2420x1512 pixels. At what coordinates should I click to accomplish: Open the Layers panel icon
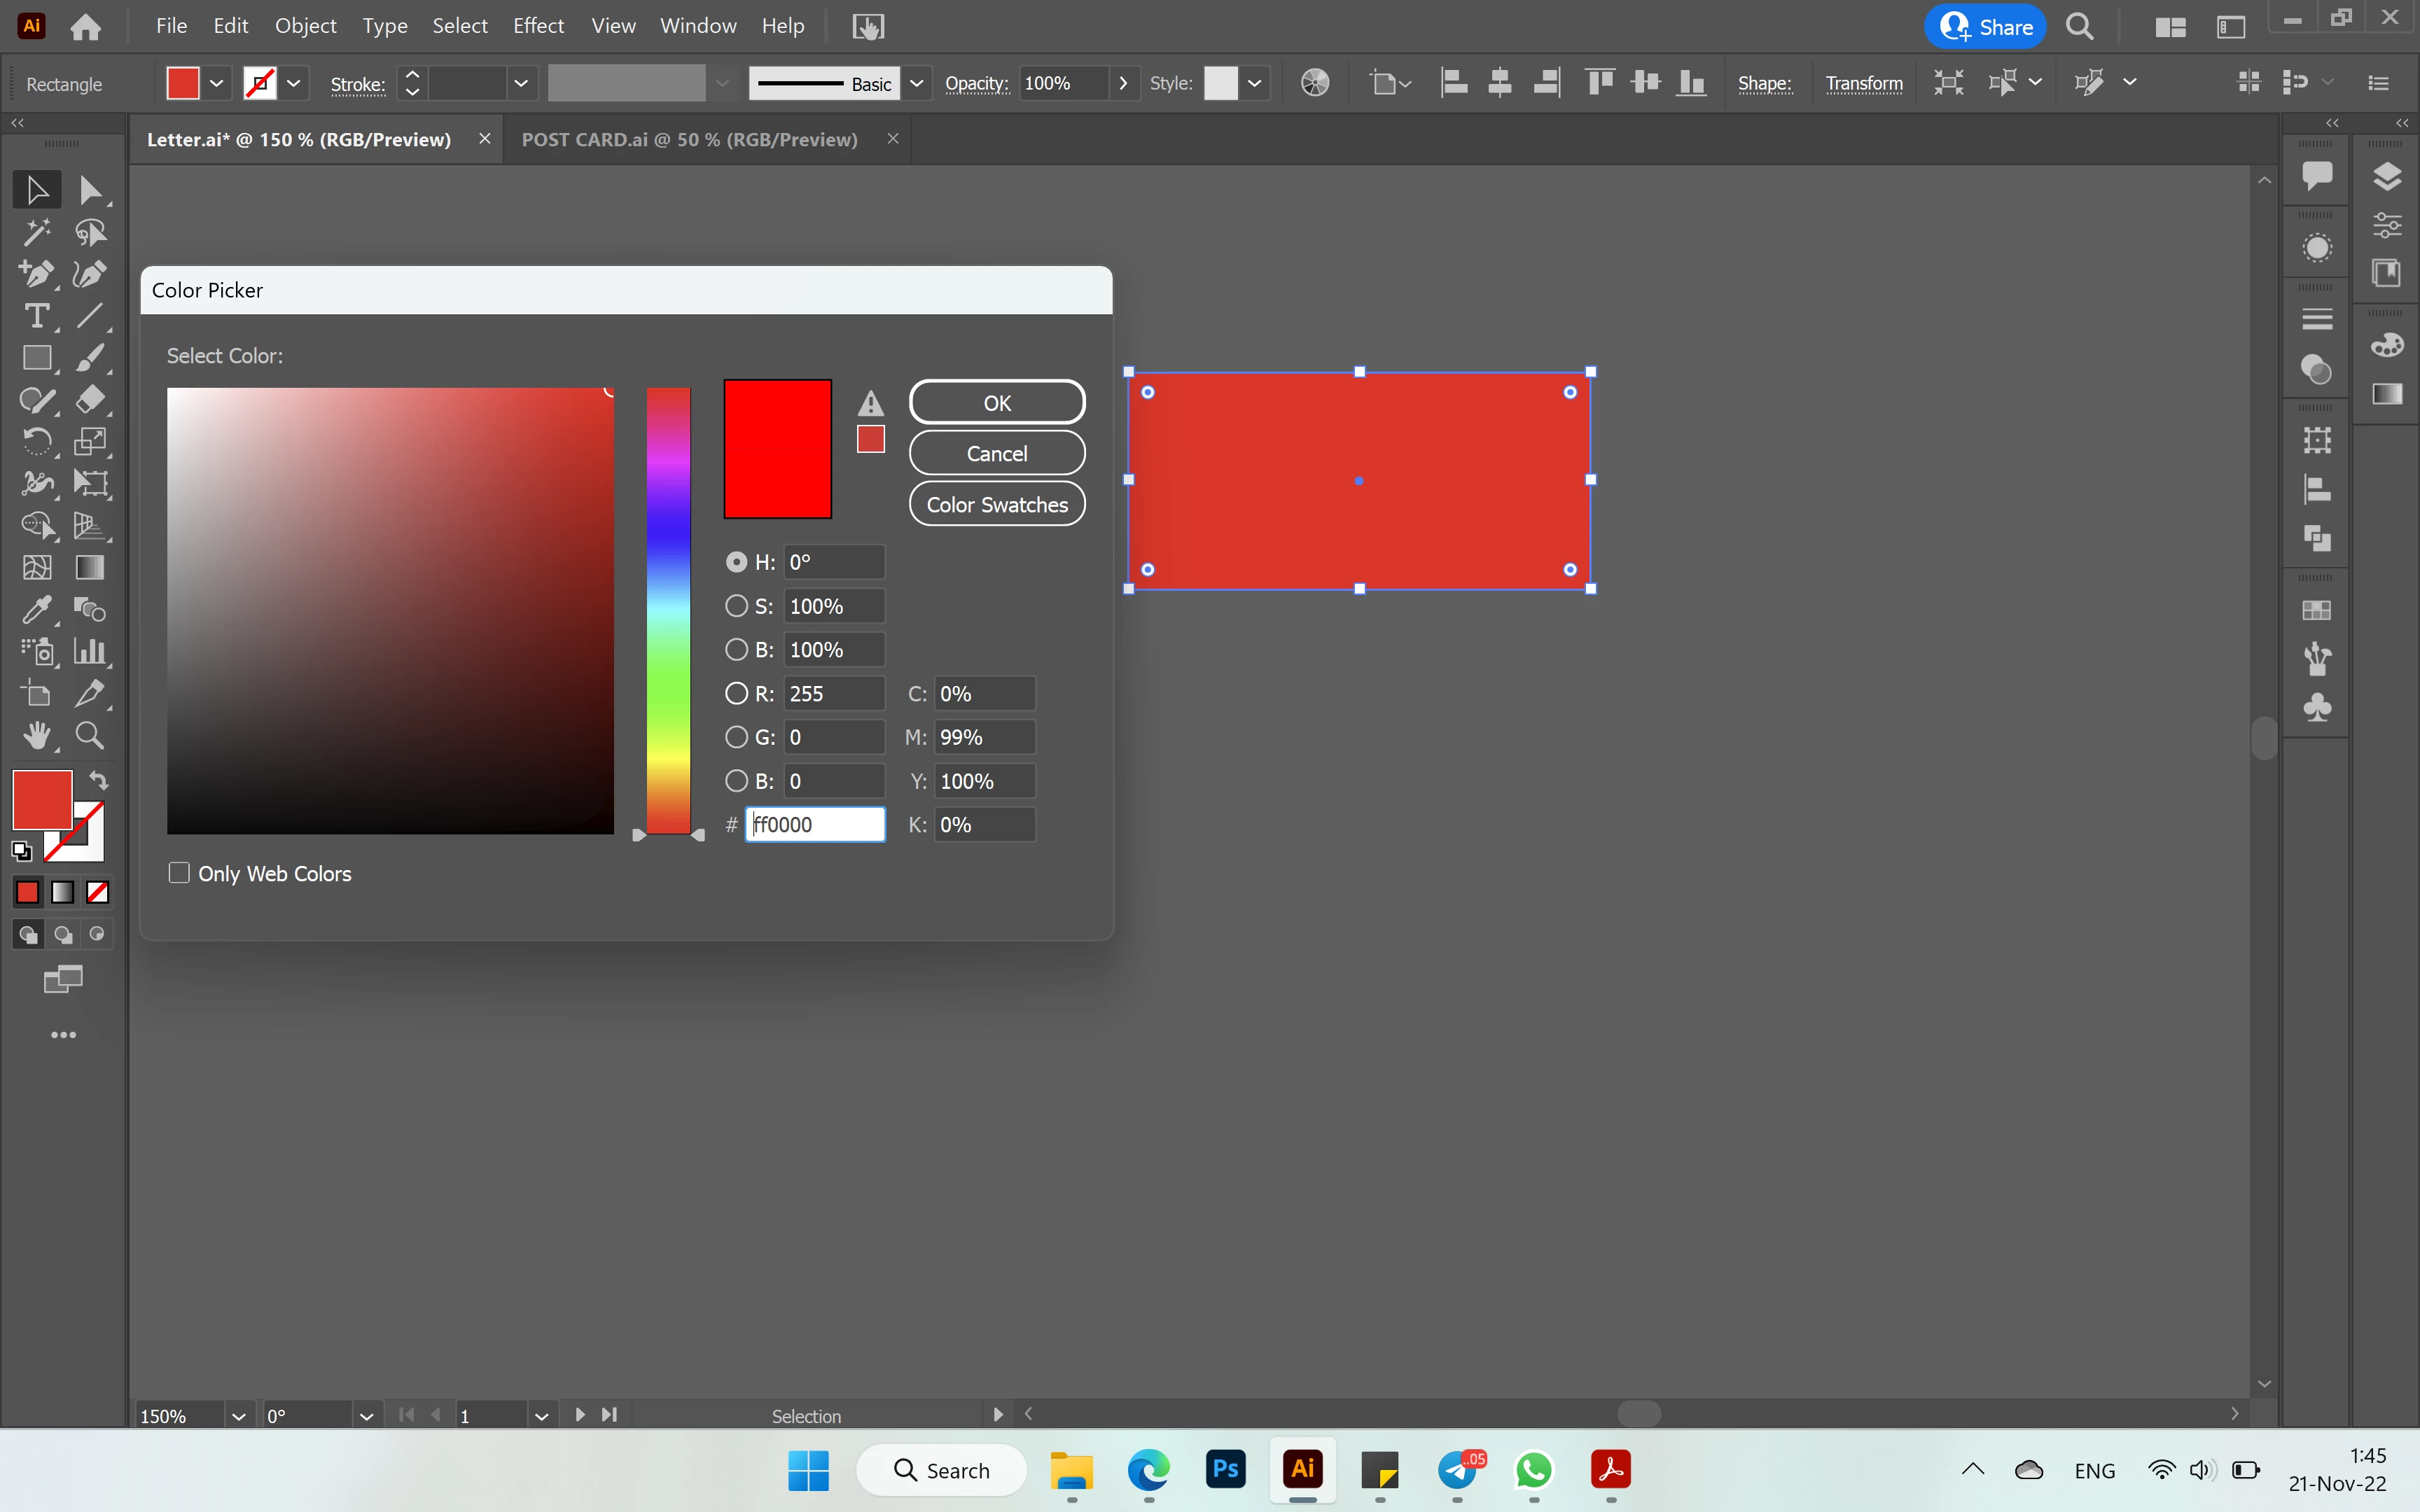tap(2386, 176)
